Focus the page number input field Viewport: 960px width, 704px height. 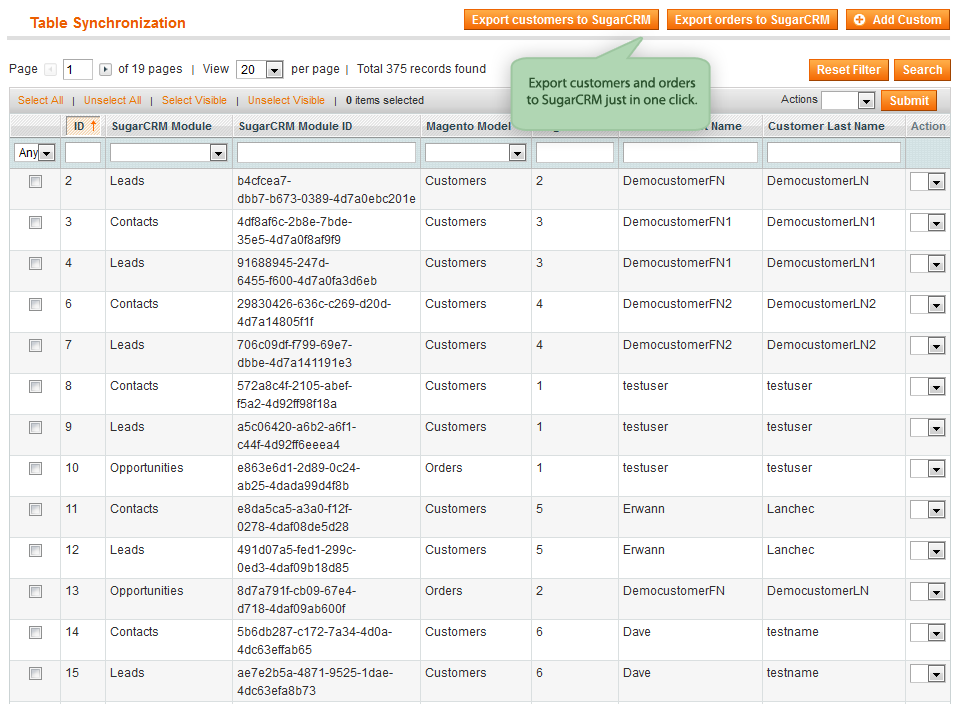click(78, 70)
